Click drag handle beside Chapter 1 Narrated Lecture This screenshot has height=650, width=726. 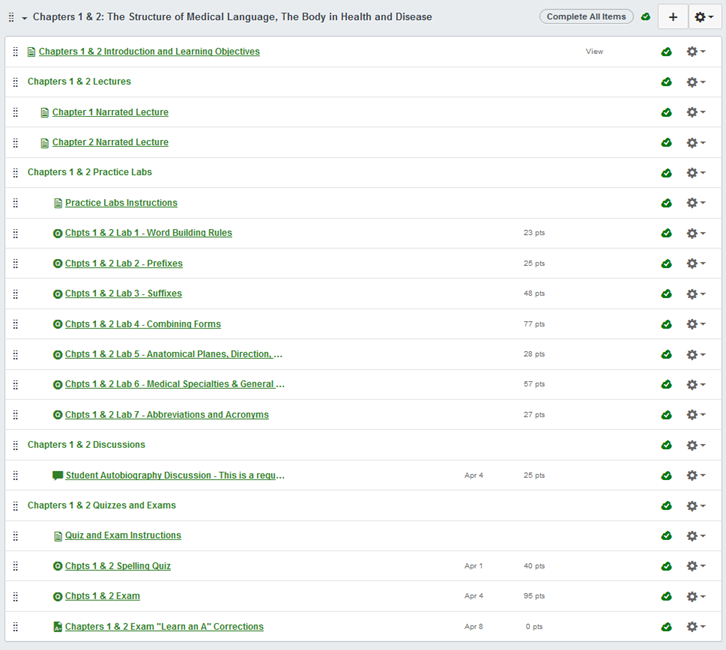click(x=15, y=112)
